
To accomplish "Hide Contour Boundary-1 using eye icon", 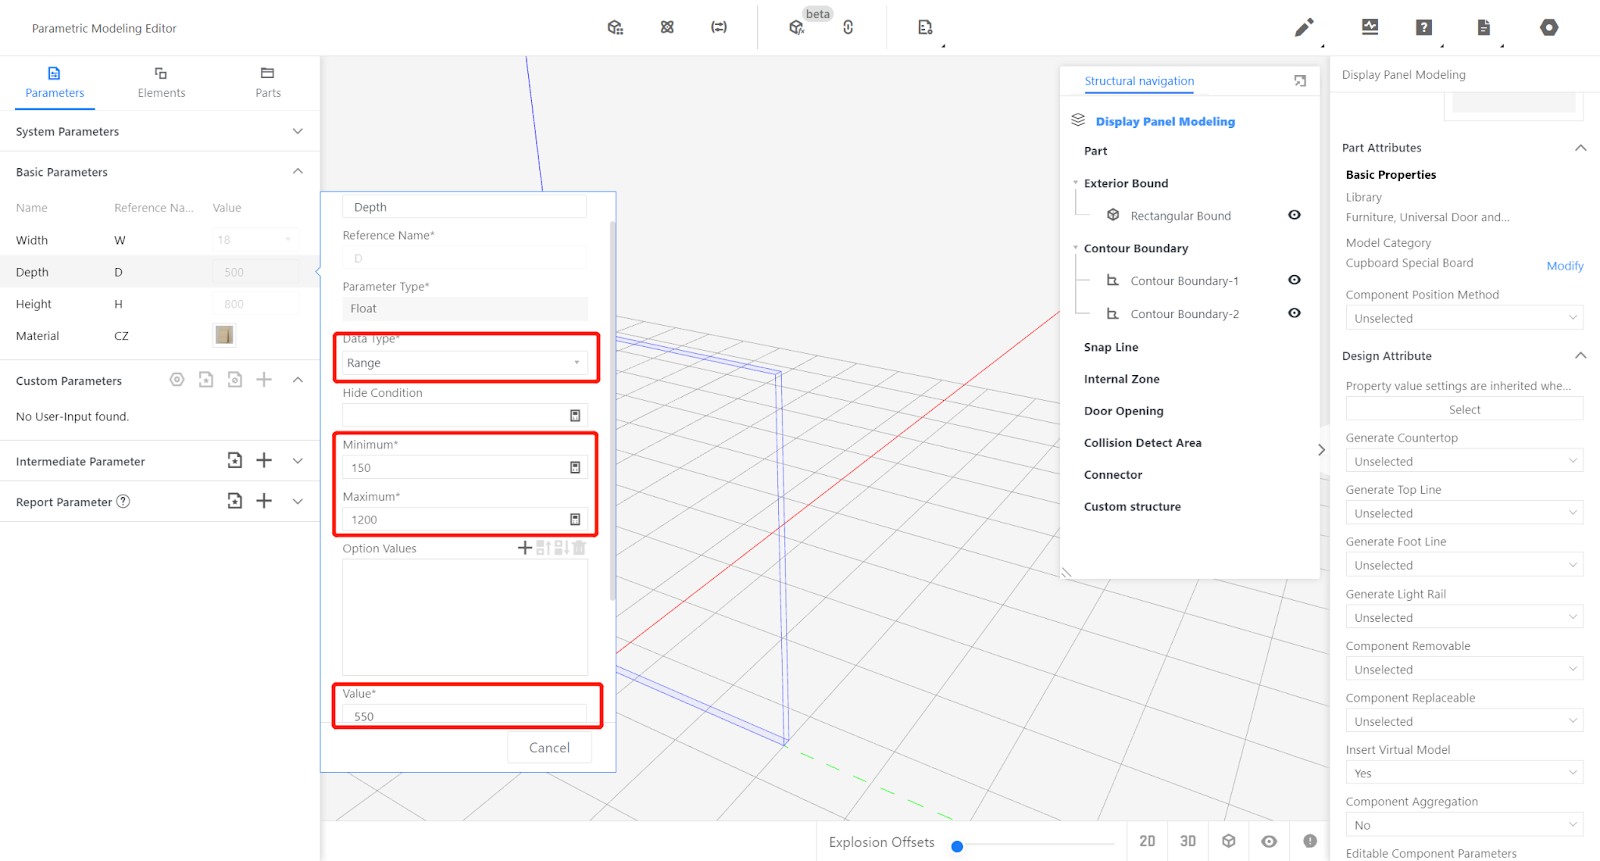I will coord(1294,280).
